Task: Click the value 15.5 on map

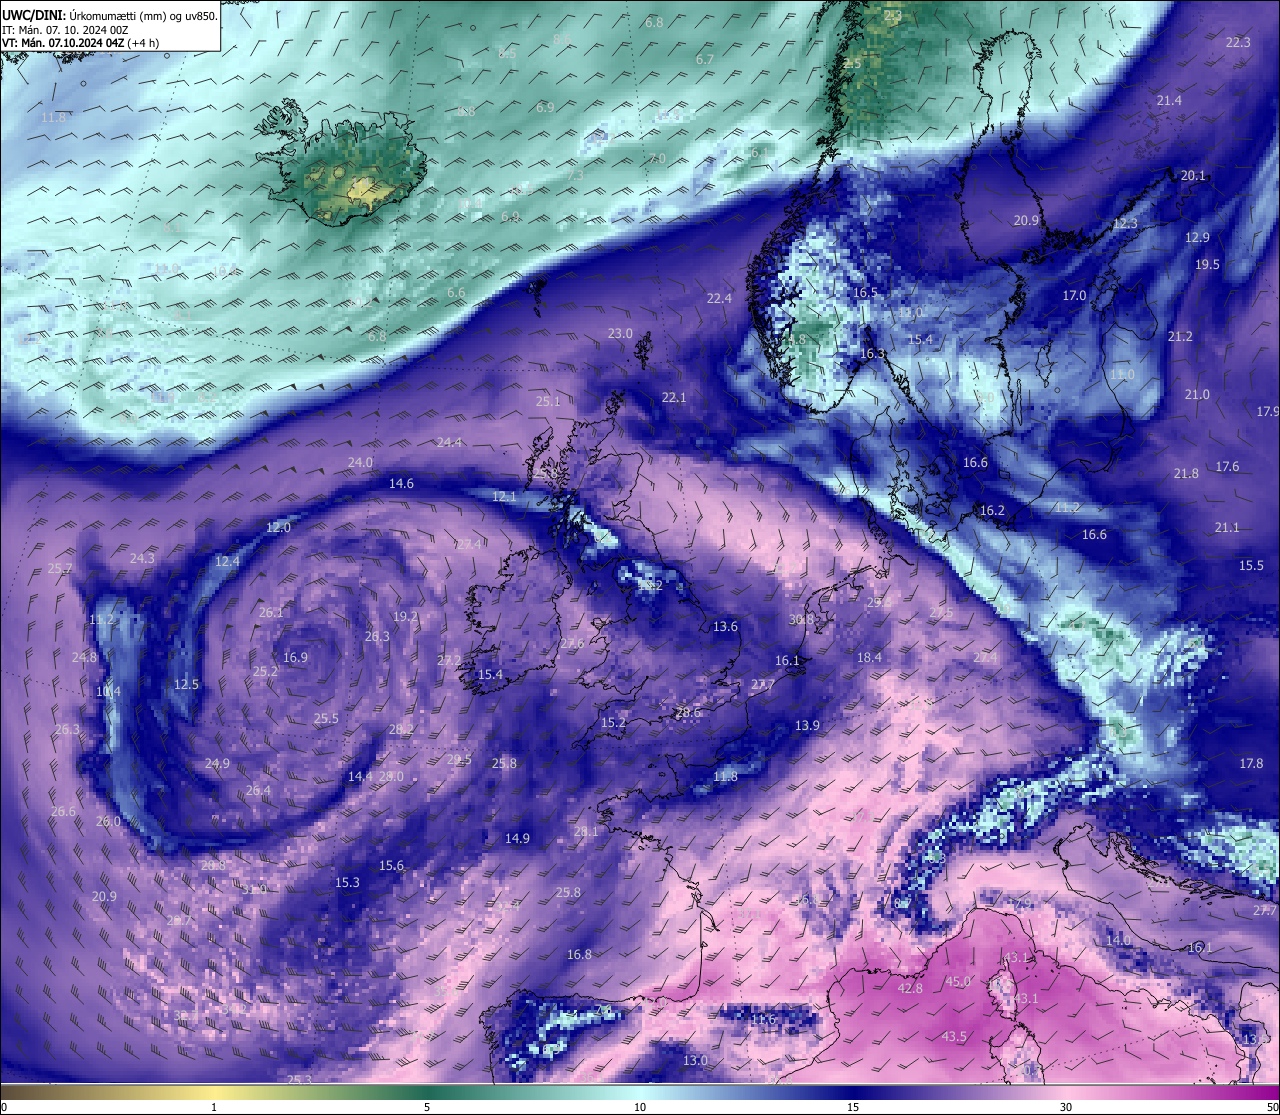Action: [x=1251, y=565]
